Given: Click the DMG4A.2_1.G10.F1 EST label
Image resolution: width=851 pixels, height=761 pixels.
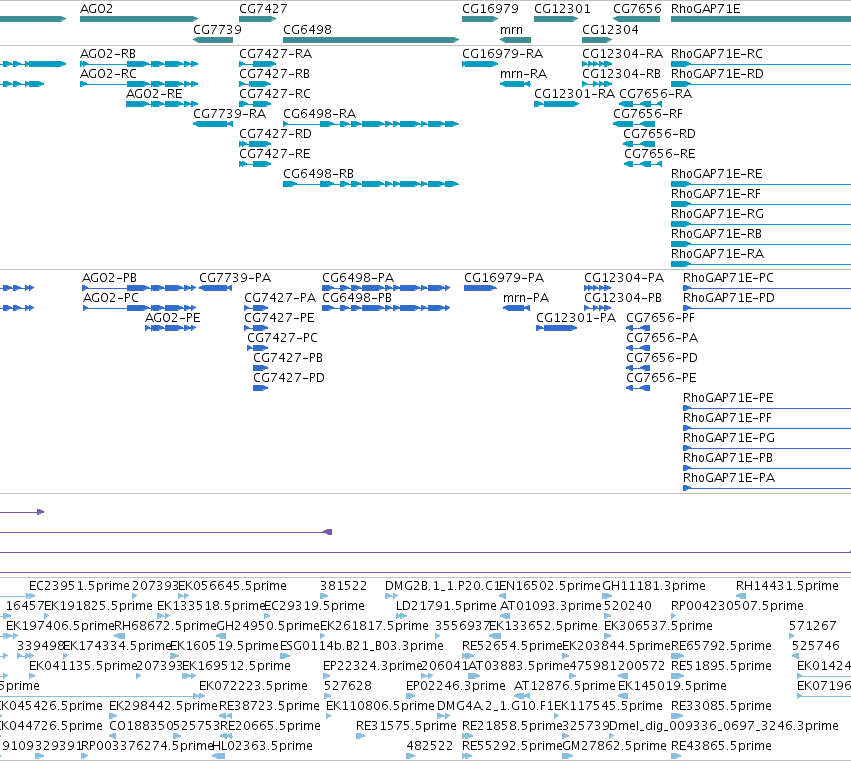Looking at the screenshot, I should (494, 706).
